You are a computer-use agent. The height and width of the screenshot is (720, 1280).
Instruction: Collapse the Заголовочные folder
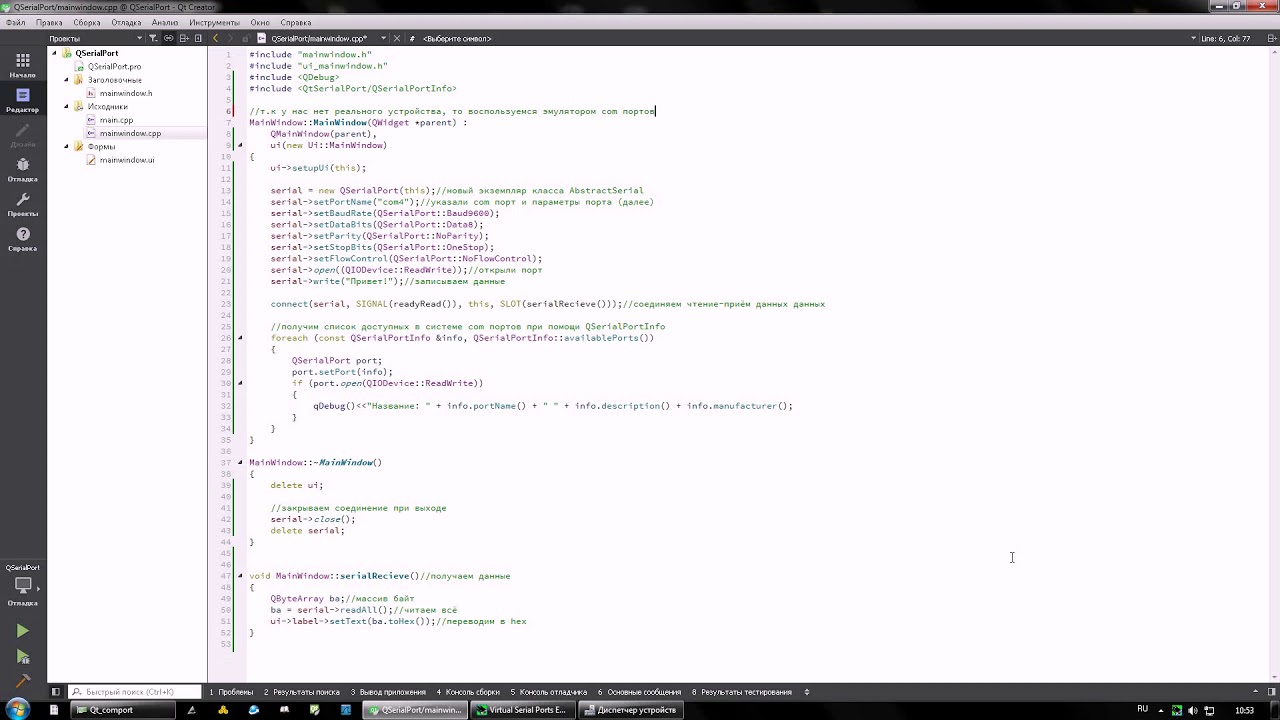tap(66, 80)
